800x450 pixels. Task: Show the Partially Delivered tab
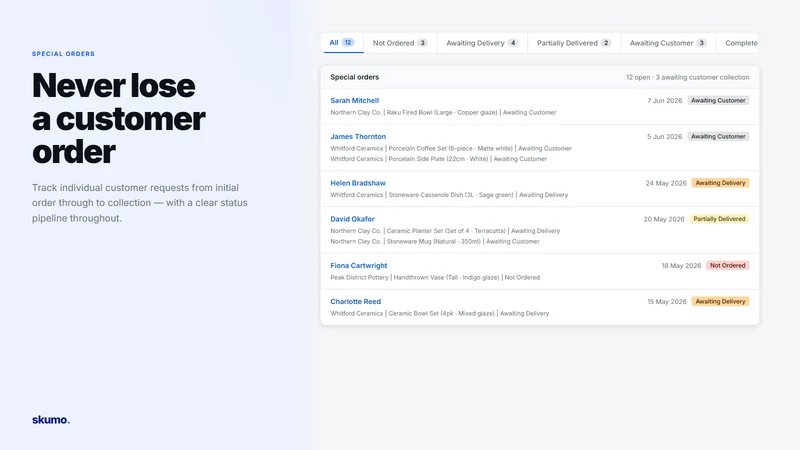pos(573,43)
